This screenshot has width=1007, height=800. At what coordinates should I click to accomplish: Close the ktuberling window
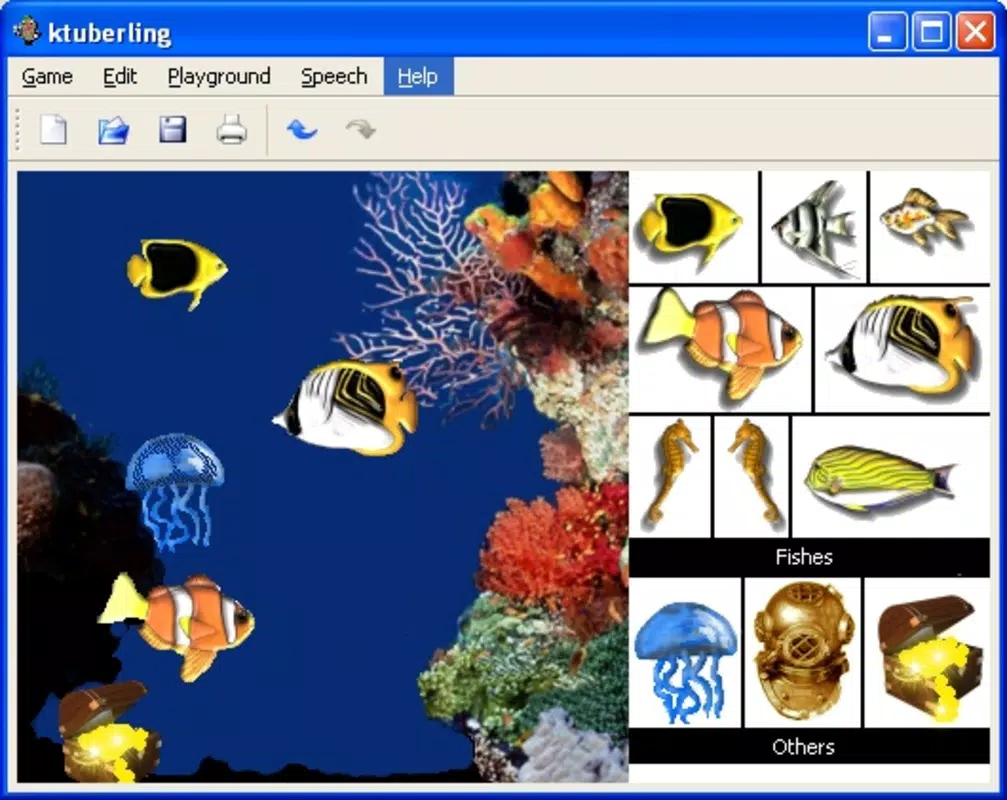(x=976, y=31)
